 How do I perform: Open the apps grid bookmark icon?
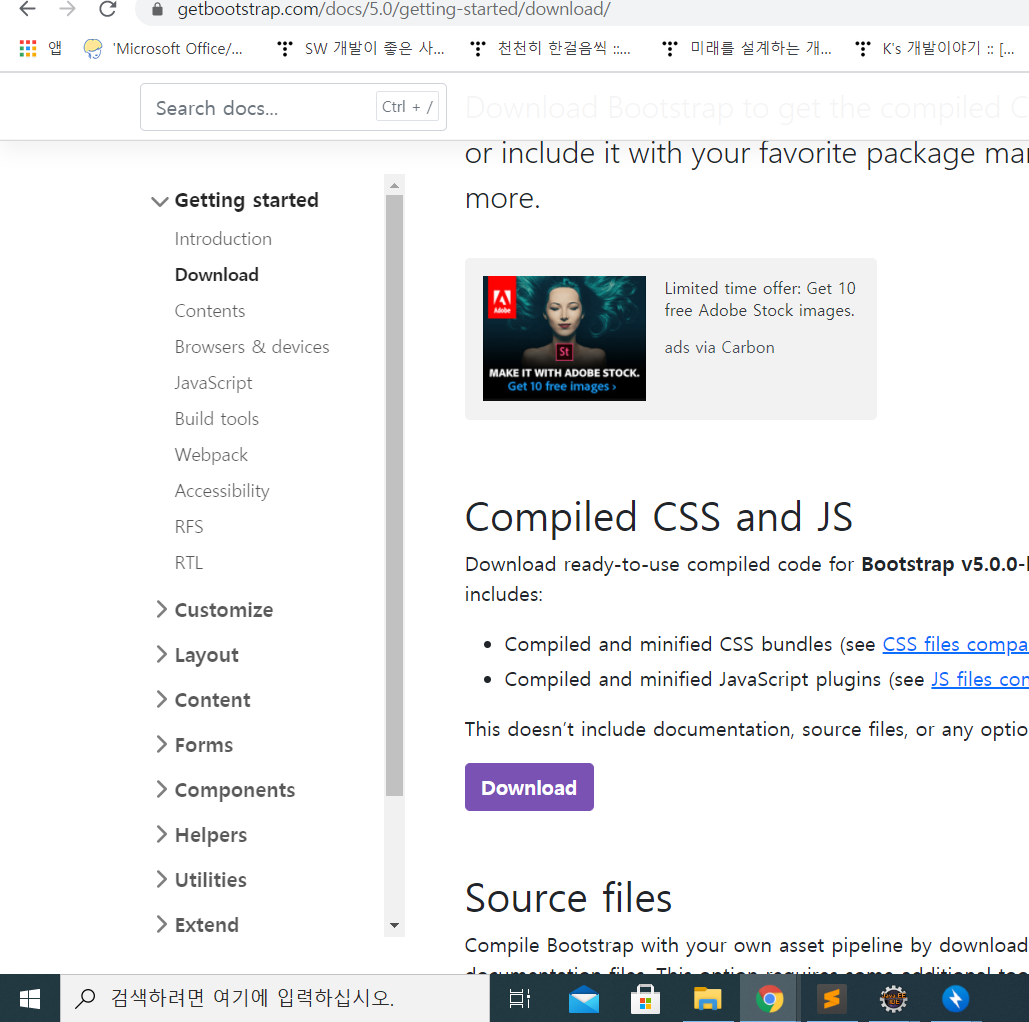tap(28, 49)
